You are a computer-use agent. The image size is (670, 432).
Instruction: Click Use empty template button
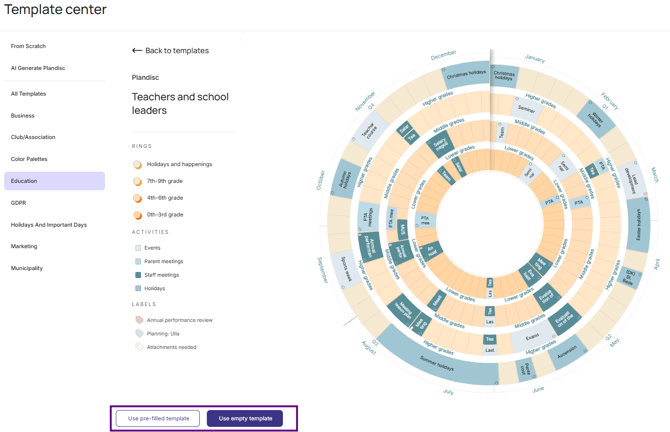pyautogui.click(x=245, y=419)
